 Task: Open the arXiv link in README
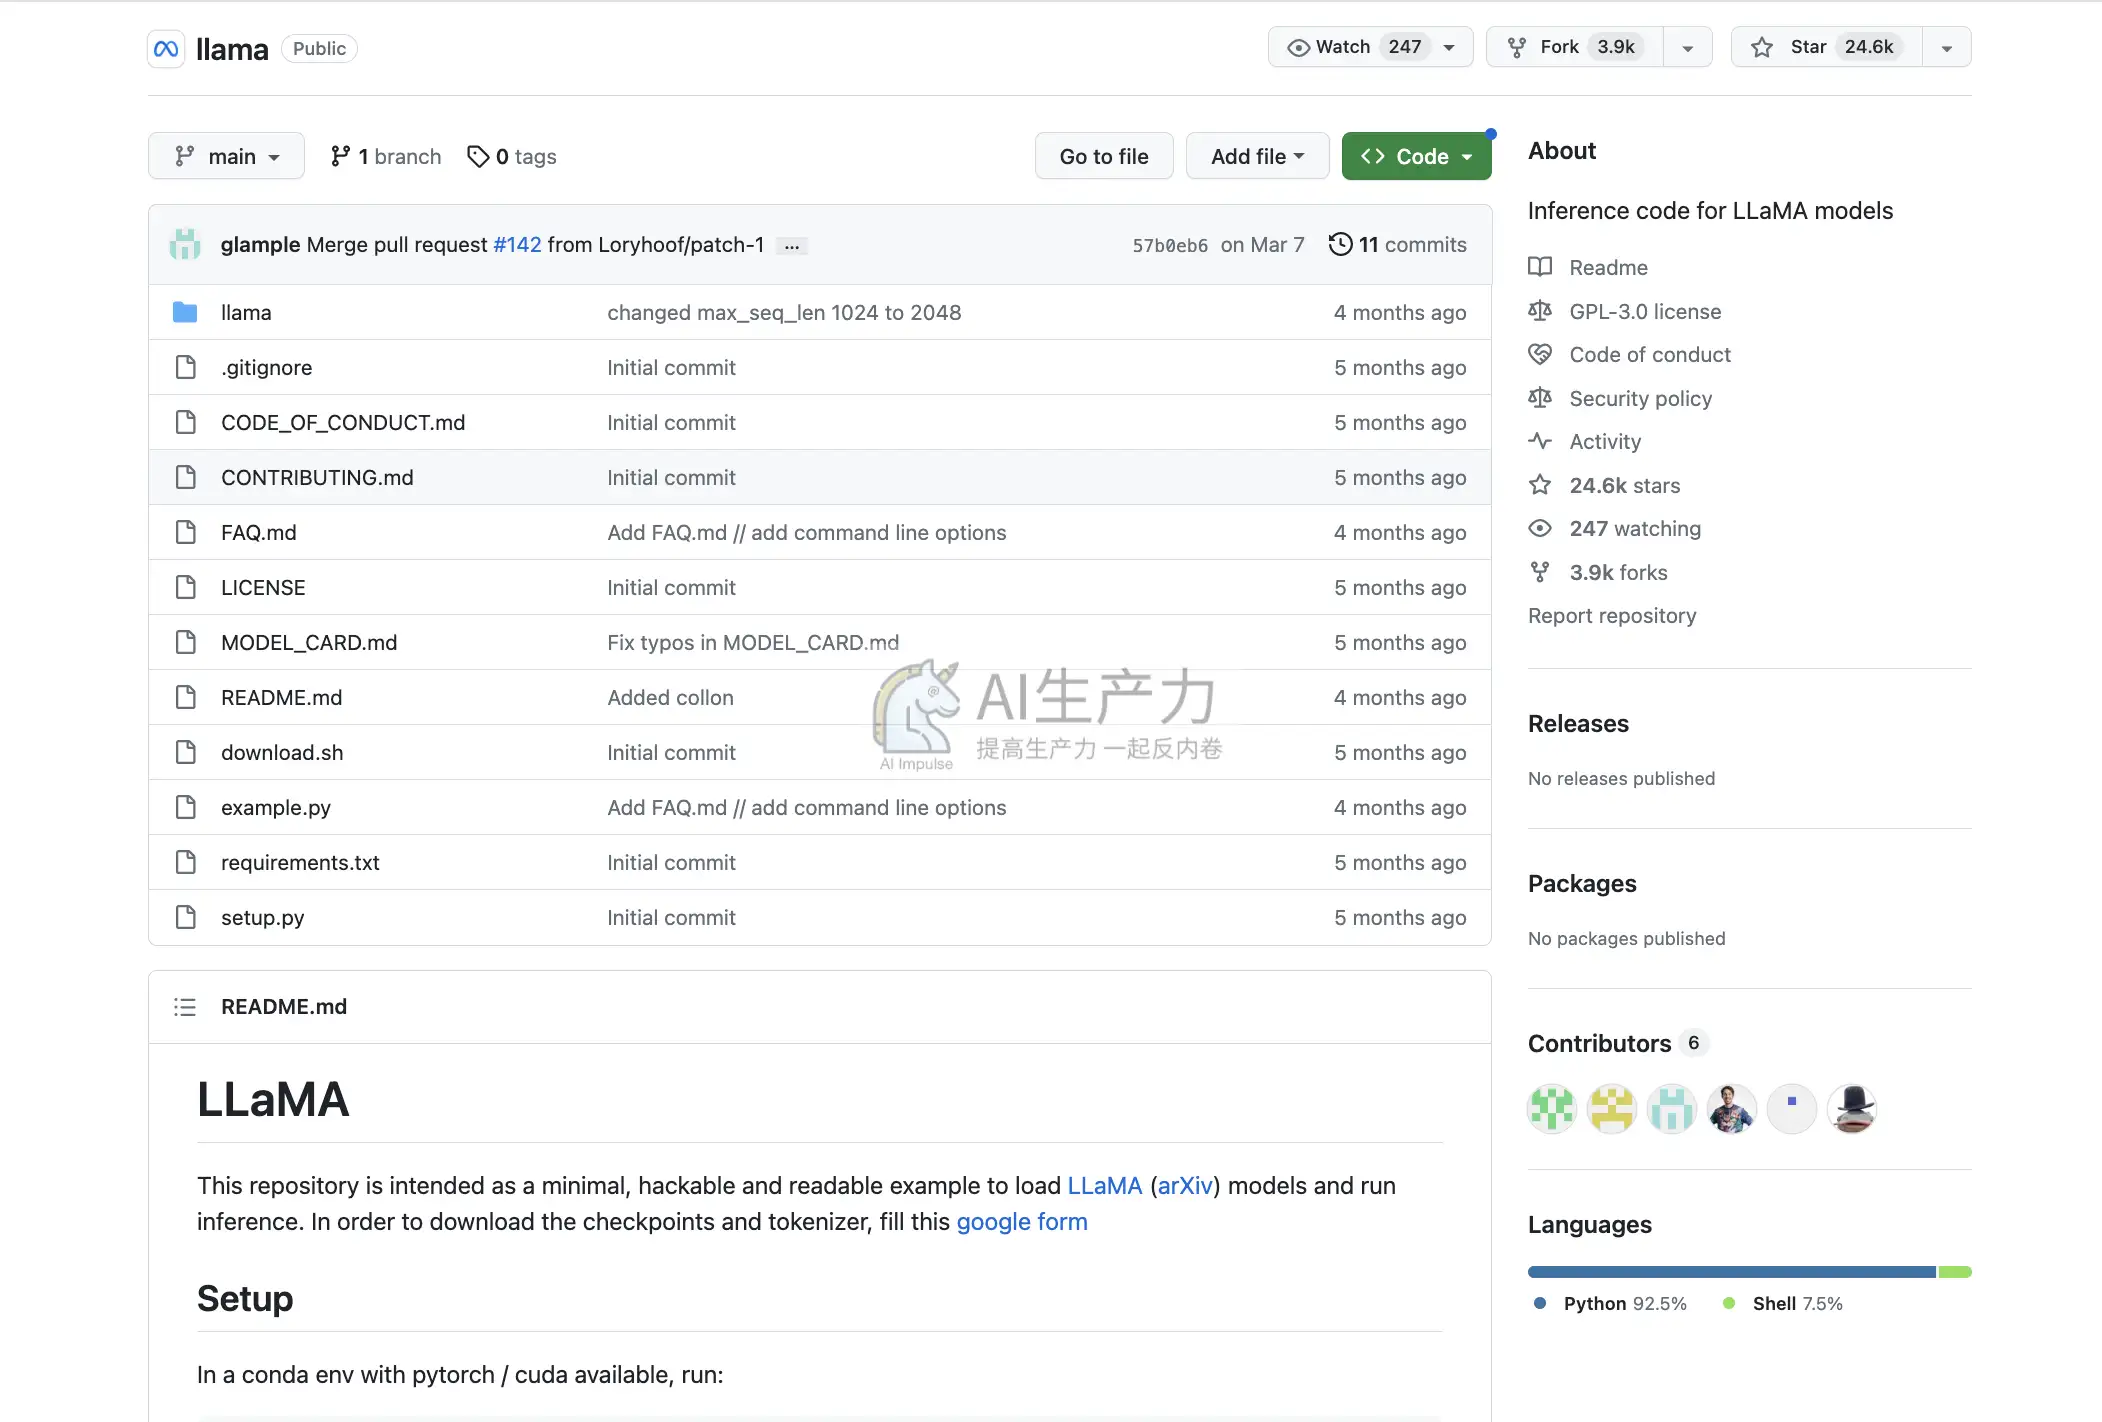(1185, 1185)
